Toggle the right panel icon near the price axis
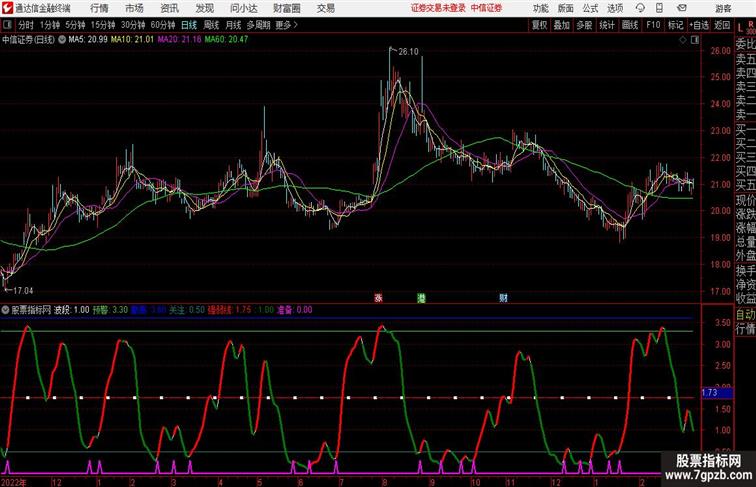756x487 pixels. 695,40
